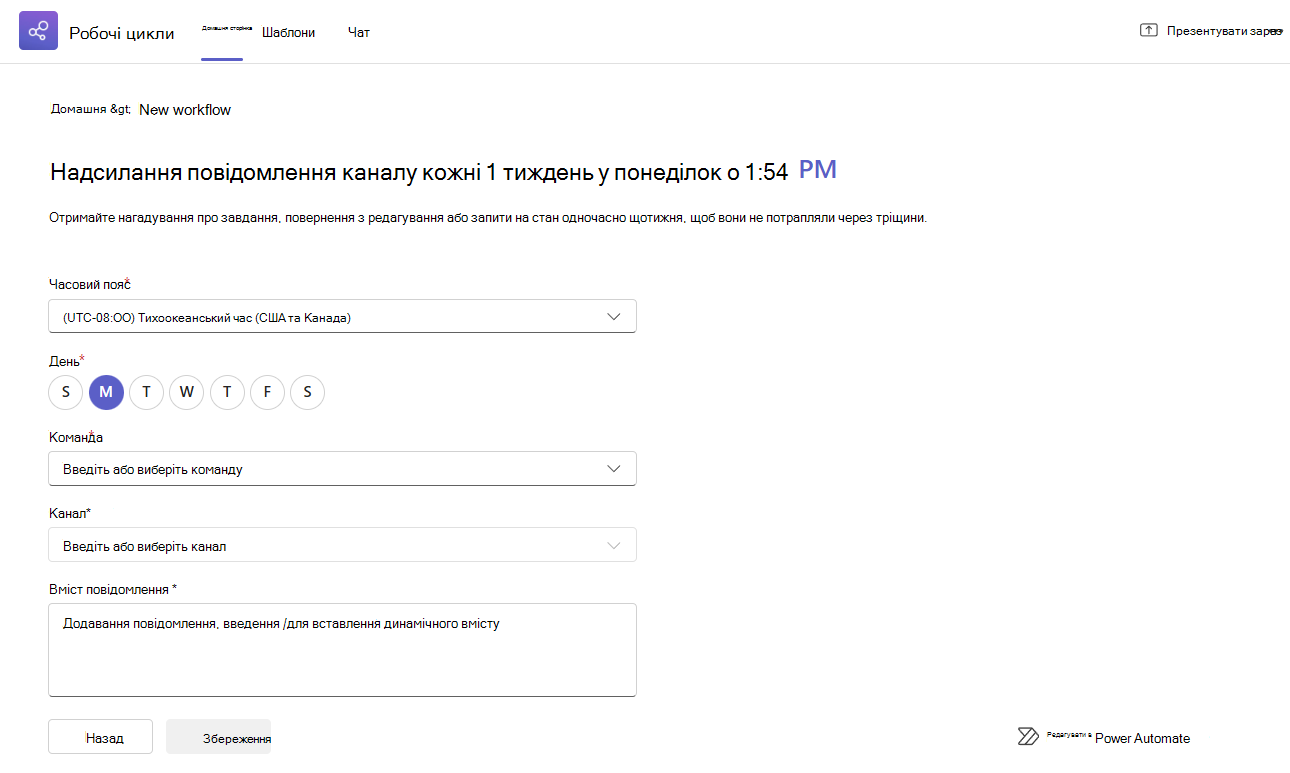
Task: Click the Робочі цикли app title
Action: 122,33
